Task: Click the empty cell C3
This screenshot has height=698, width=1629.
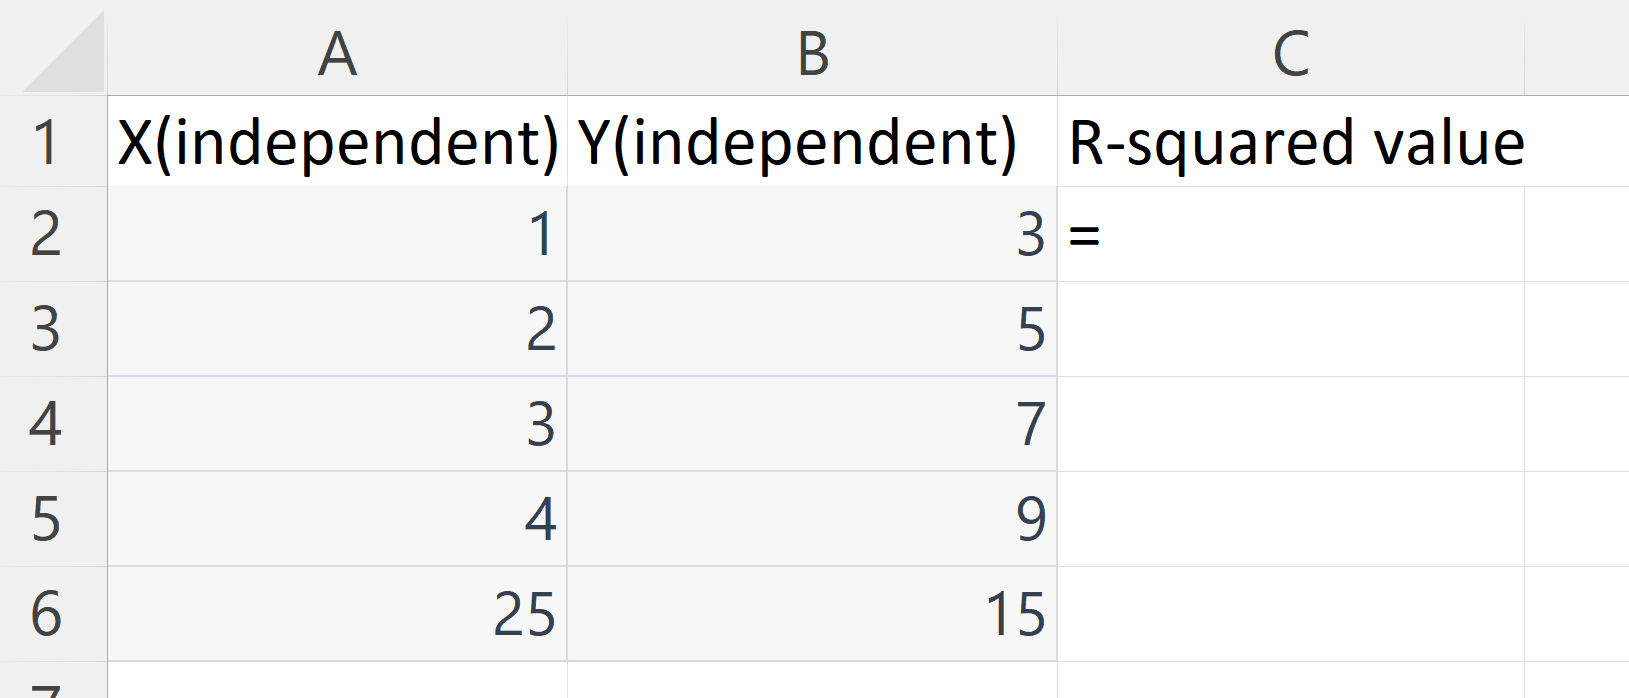Action: click(x=1290, y=330)
